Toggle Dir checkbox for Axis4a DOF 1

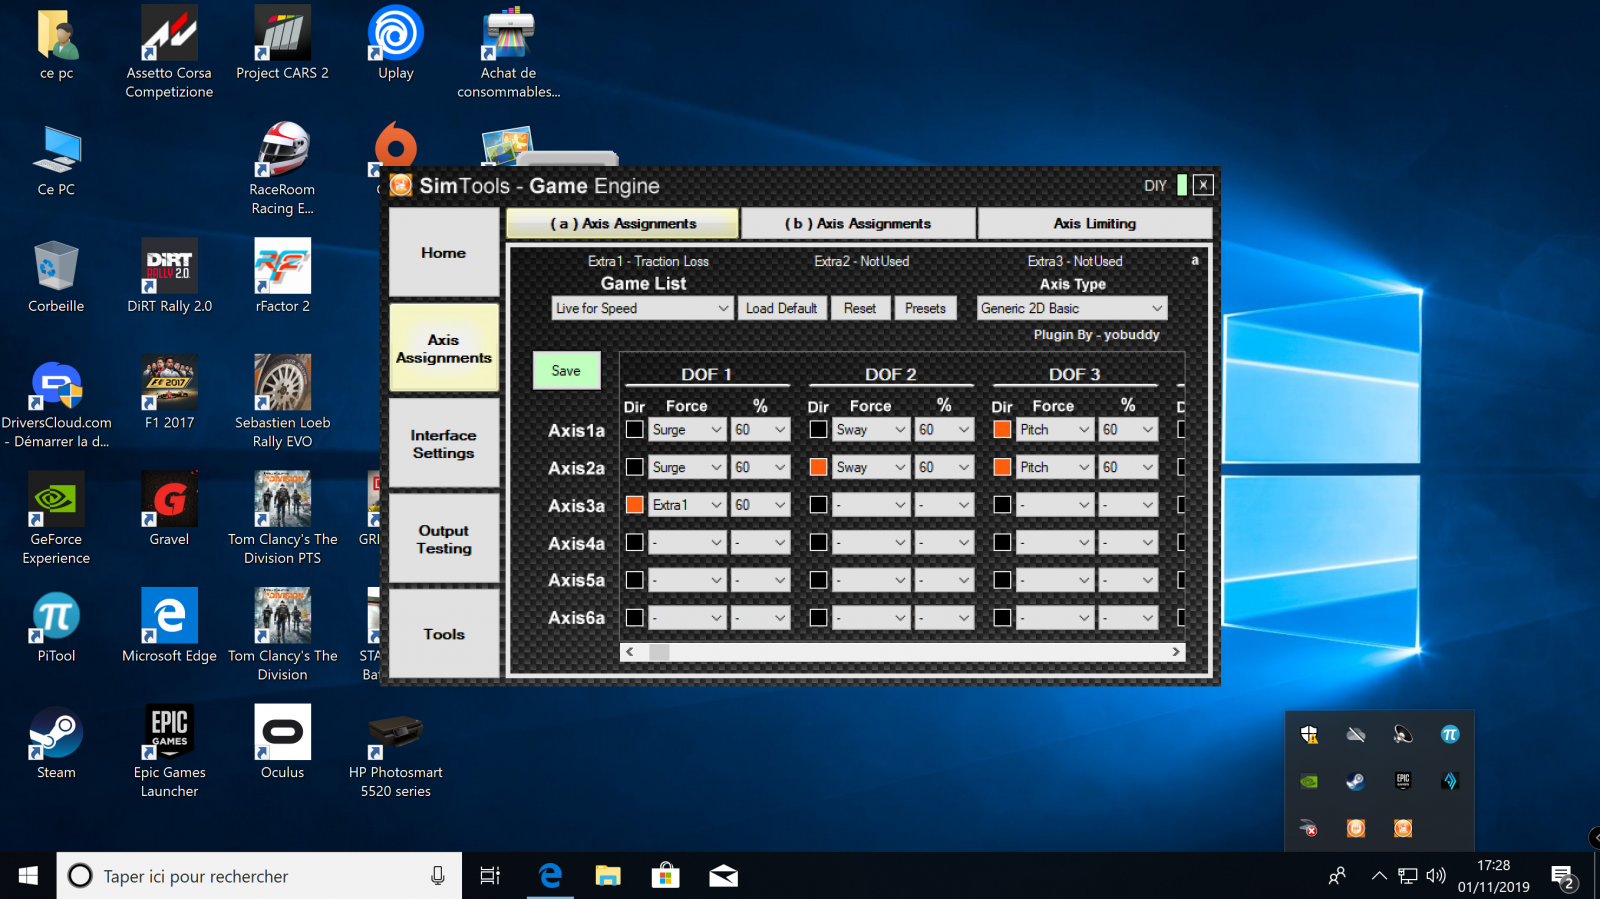634,542
